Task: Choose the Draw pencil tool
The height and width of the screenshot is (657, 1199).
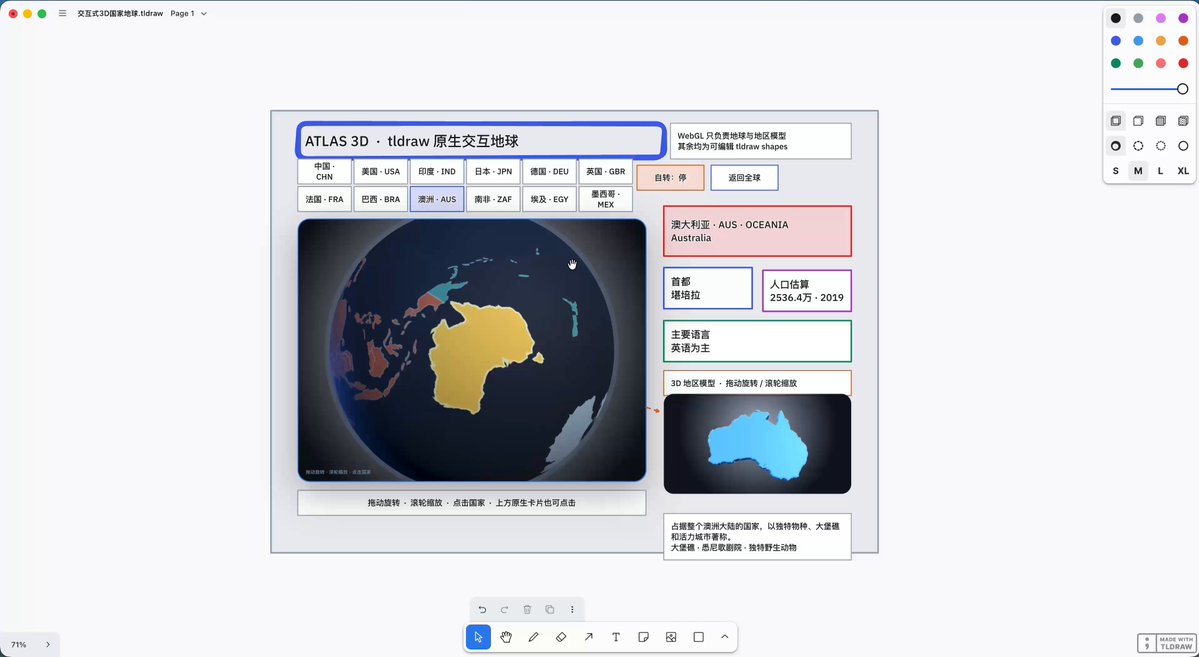Action: pos(533,637)
